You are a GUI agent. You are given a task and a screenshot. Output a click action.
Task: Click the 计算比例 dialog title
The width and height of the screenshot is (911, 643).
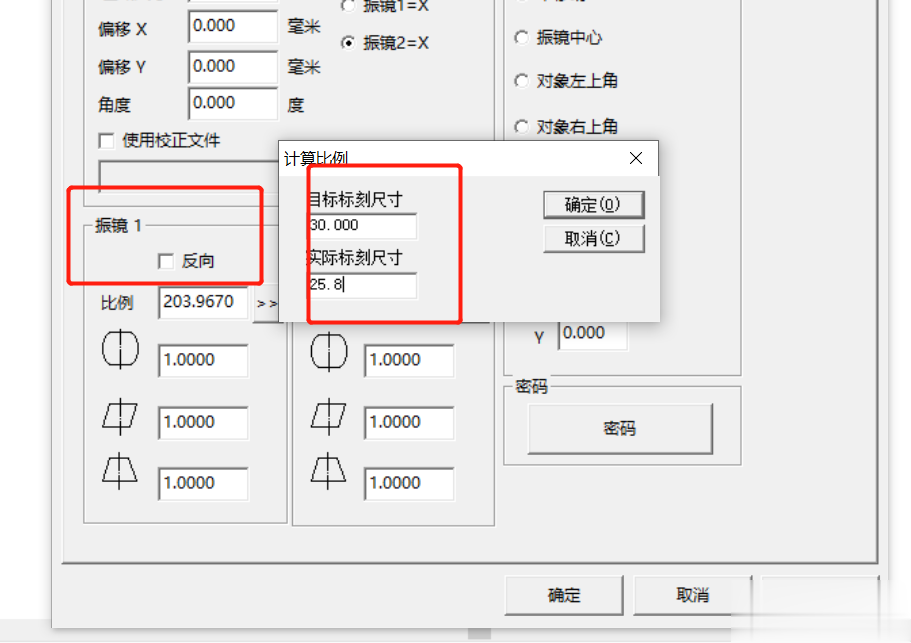[x=315, y=158]
